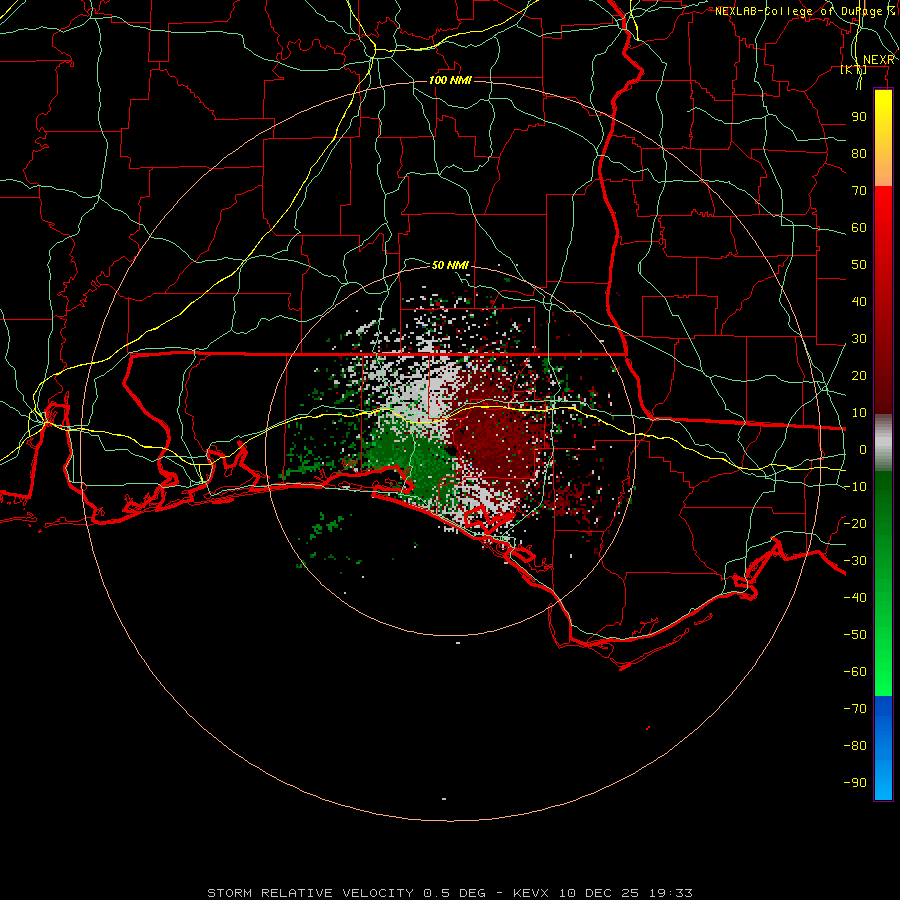Click the 0 value on velocity scale
This screenshot has width=900, height=900.
click(863, 449)
